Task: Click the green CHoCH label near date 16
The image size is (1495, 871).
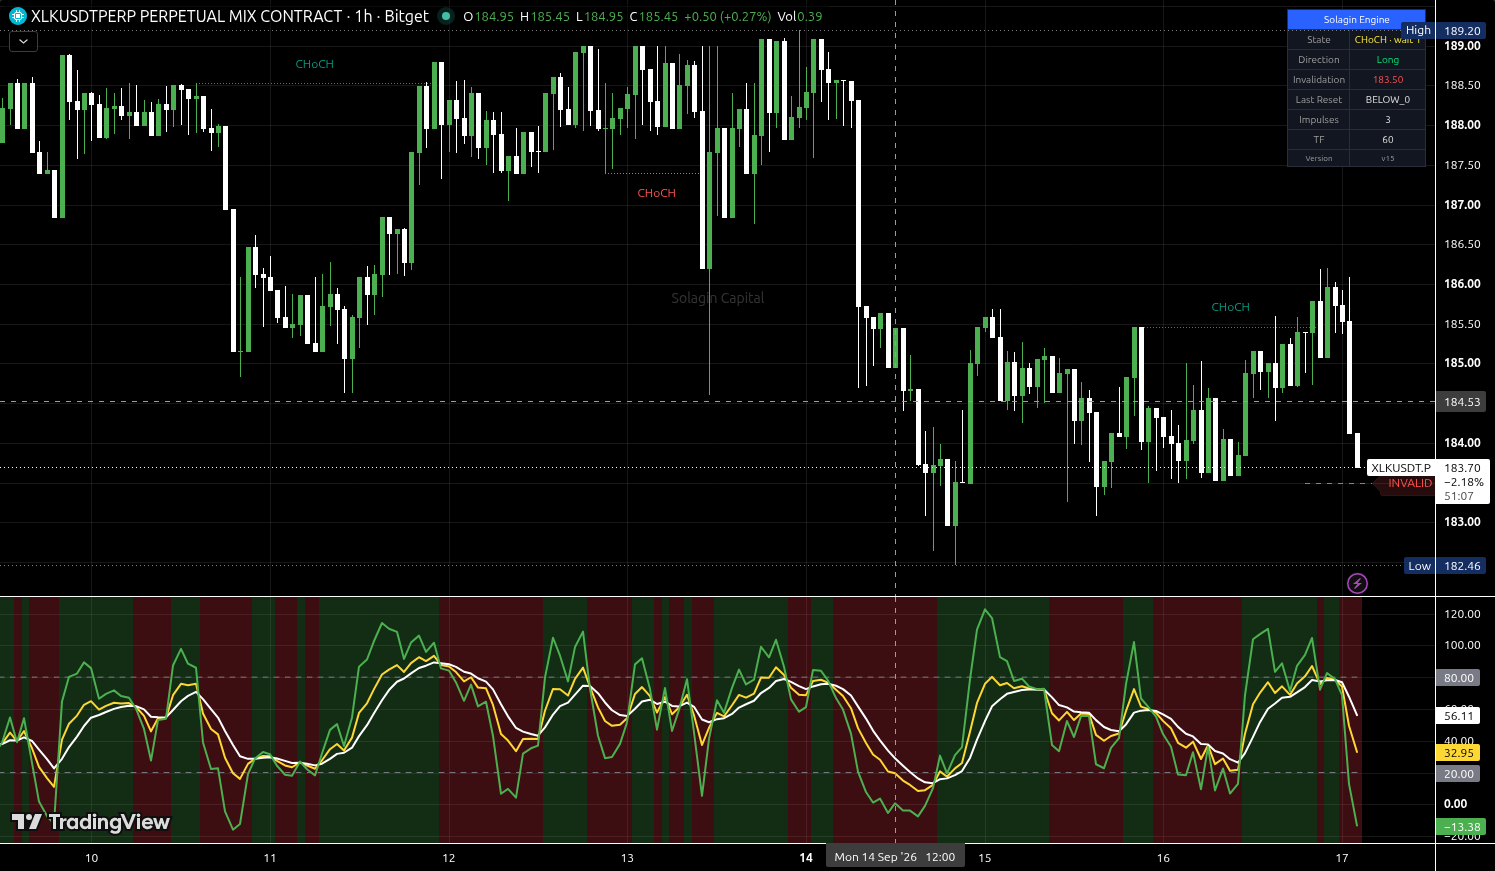Action: (1230, 307)
